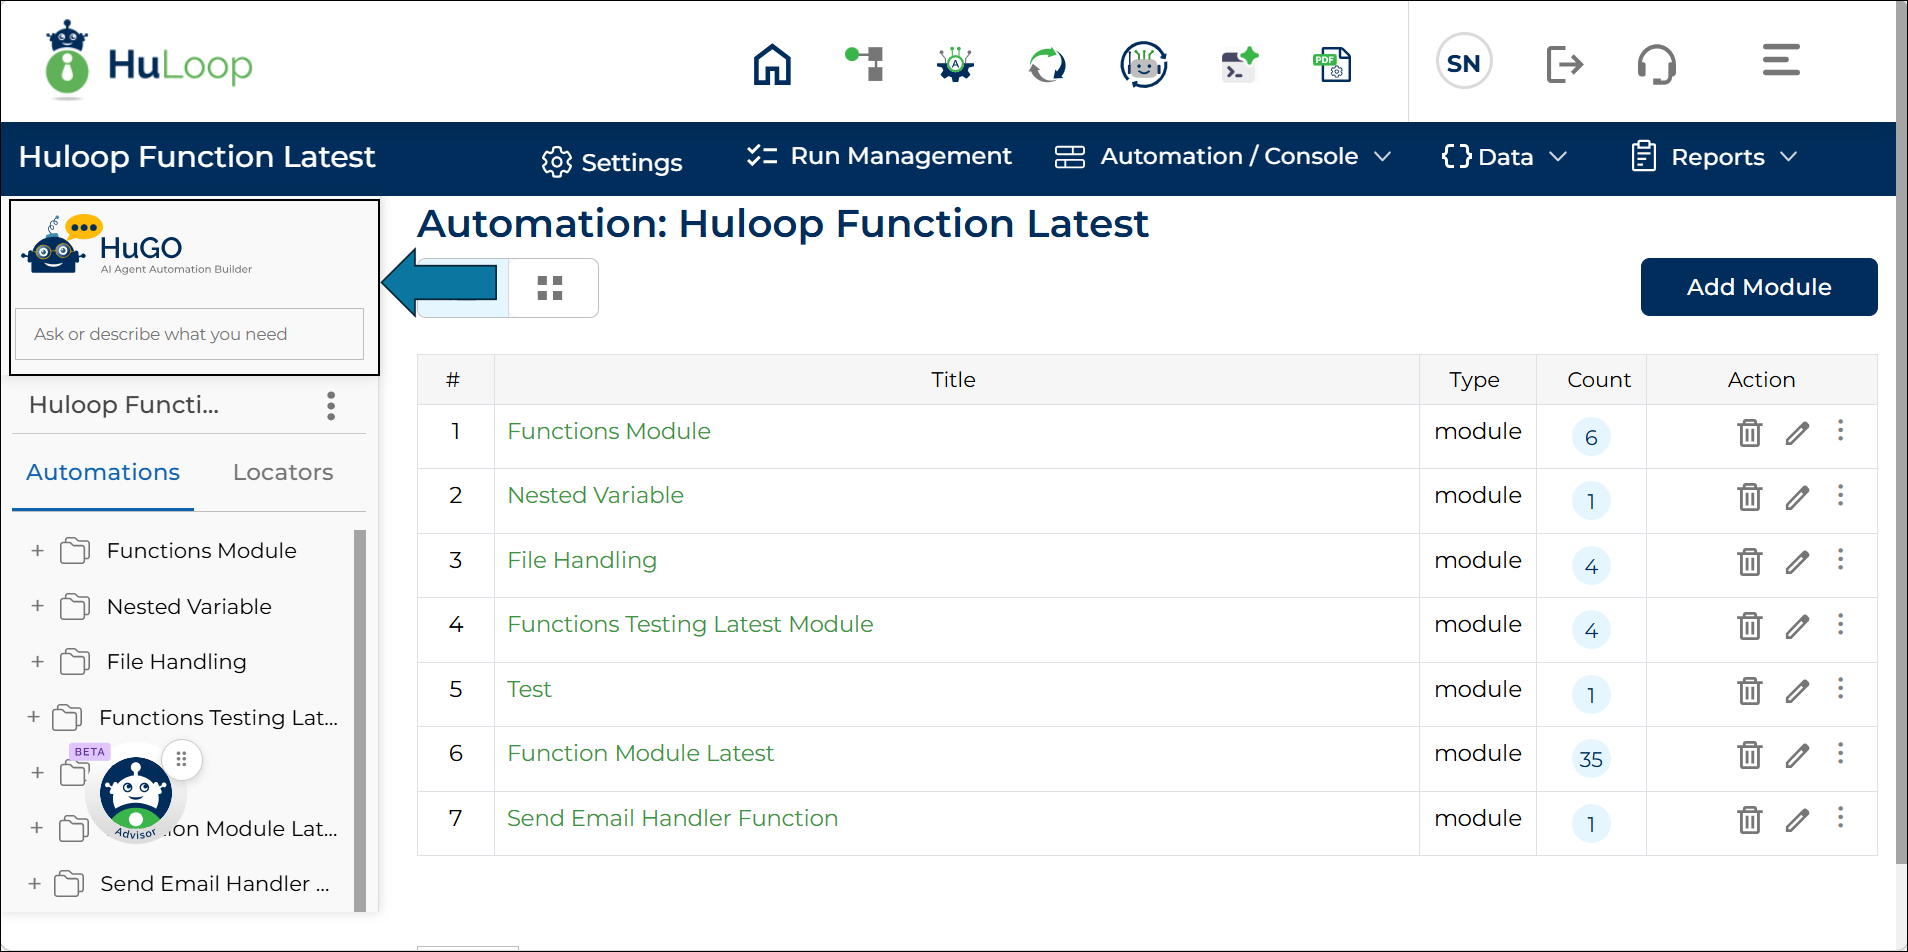Click the HuLoop logo
This screenshot has height=952, width=1908.
(148, 62)
